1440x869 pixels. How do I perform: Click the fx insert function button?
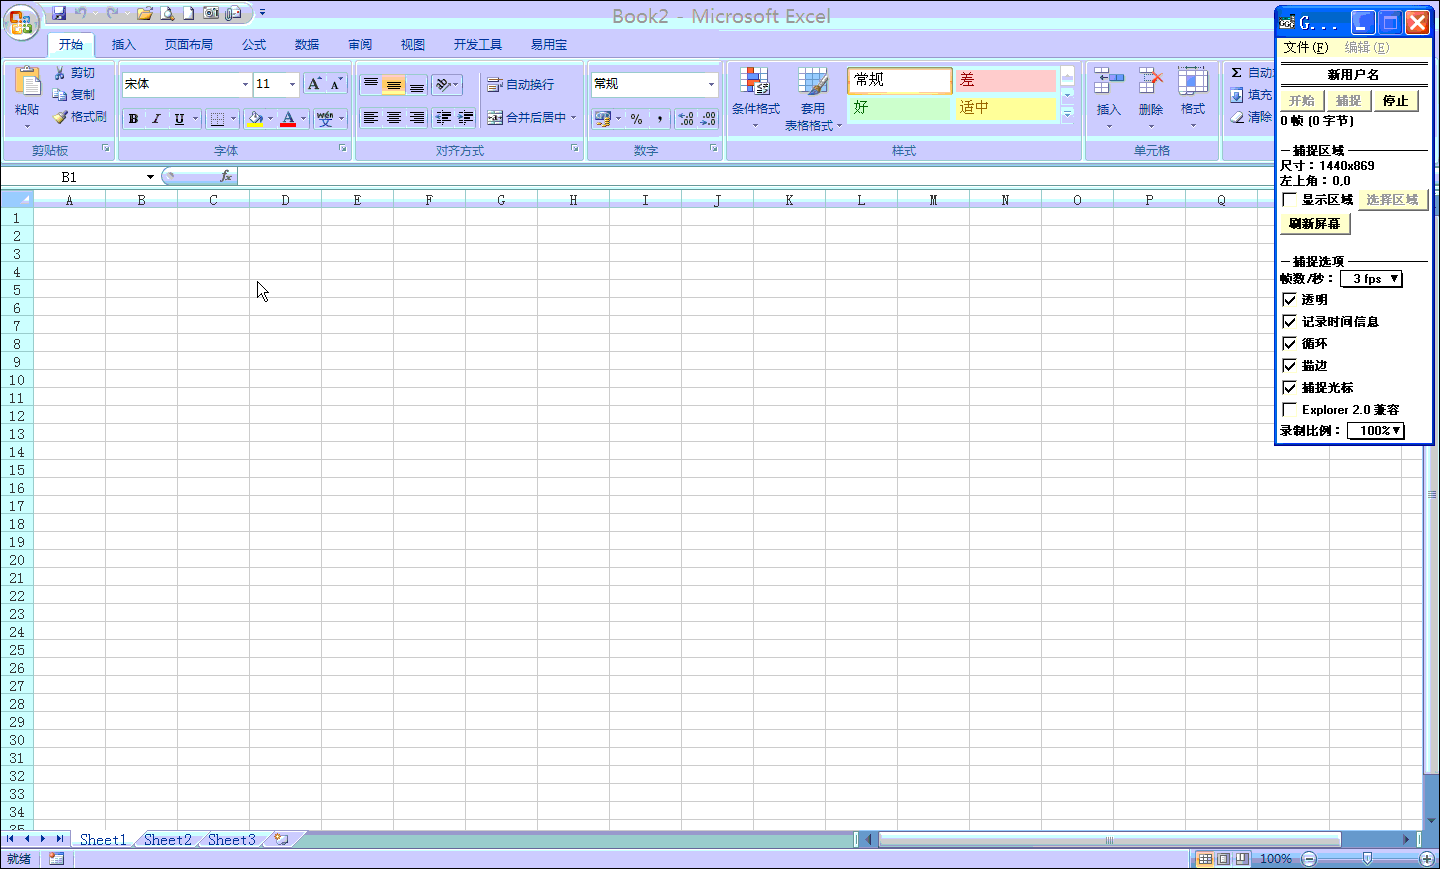(226, 176)
